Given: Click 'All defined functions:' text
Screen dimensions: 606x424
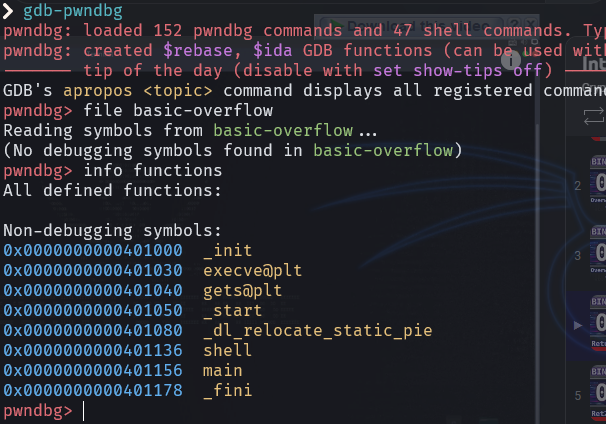Looking at the screenshot, I should [x=112, y=191].
